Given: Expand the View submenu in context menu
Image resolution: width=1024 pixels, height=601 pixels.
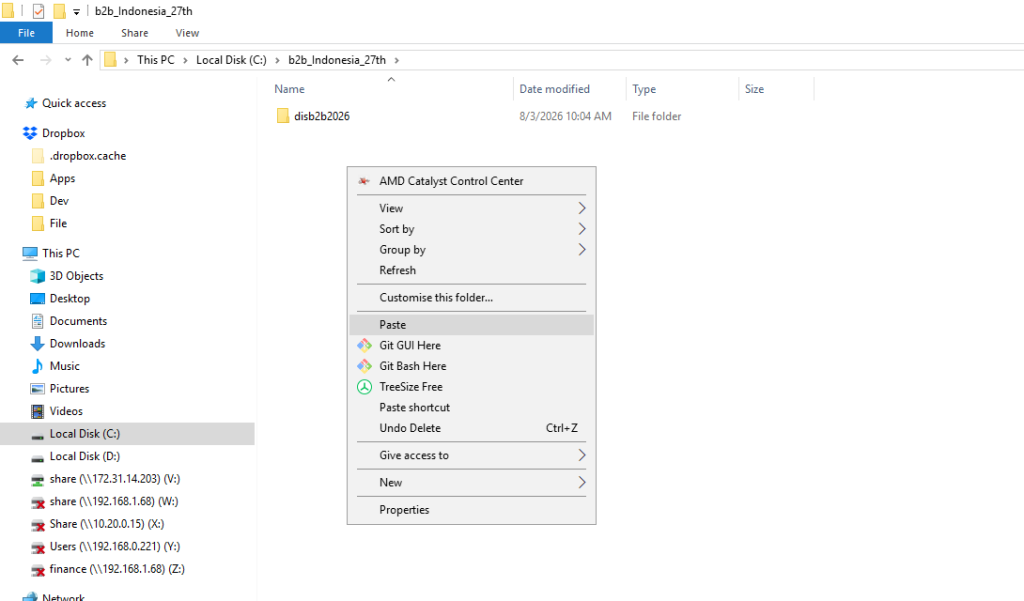Looking at the screenshot, I should pos(471,208).
